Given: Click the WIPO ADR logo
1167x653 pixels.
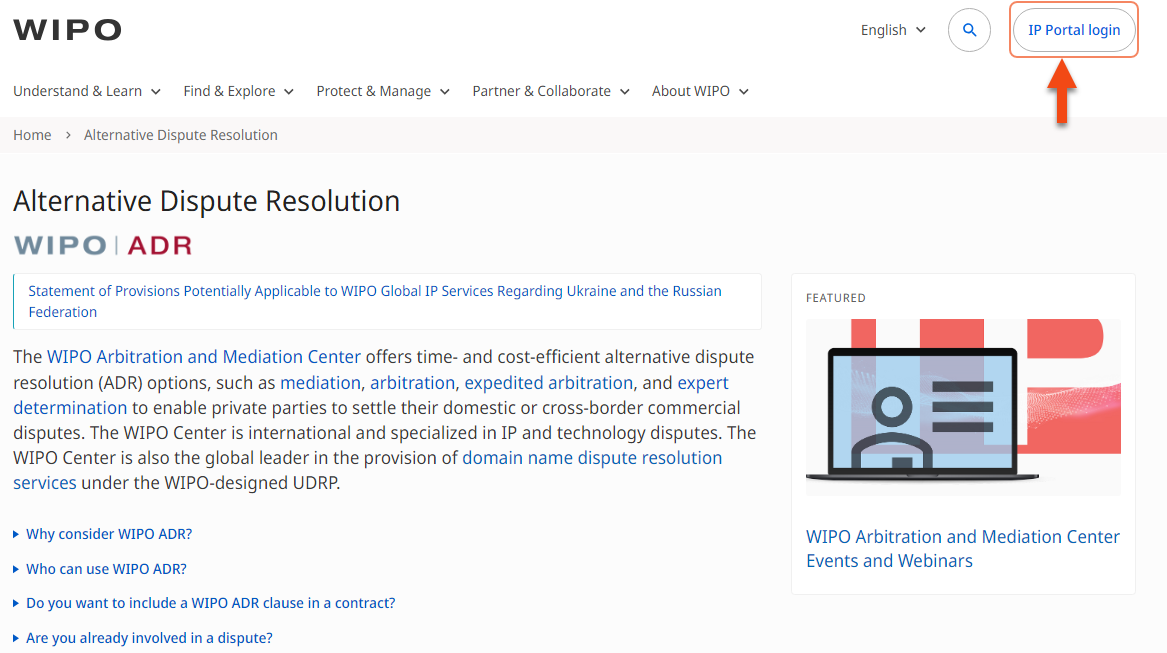Looking at the screenshot, I should [102, 245].
